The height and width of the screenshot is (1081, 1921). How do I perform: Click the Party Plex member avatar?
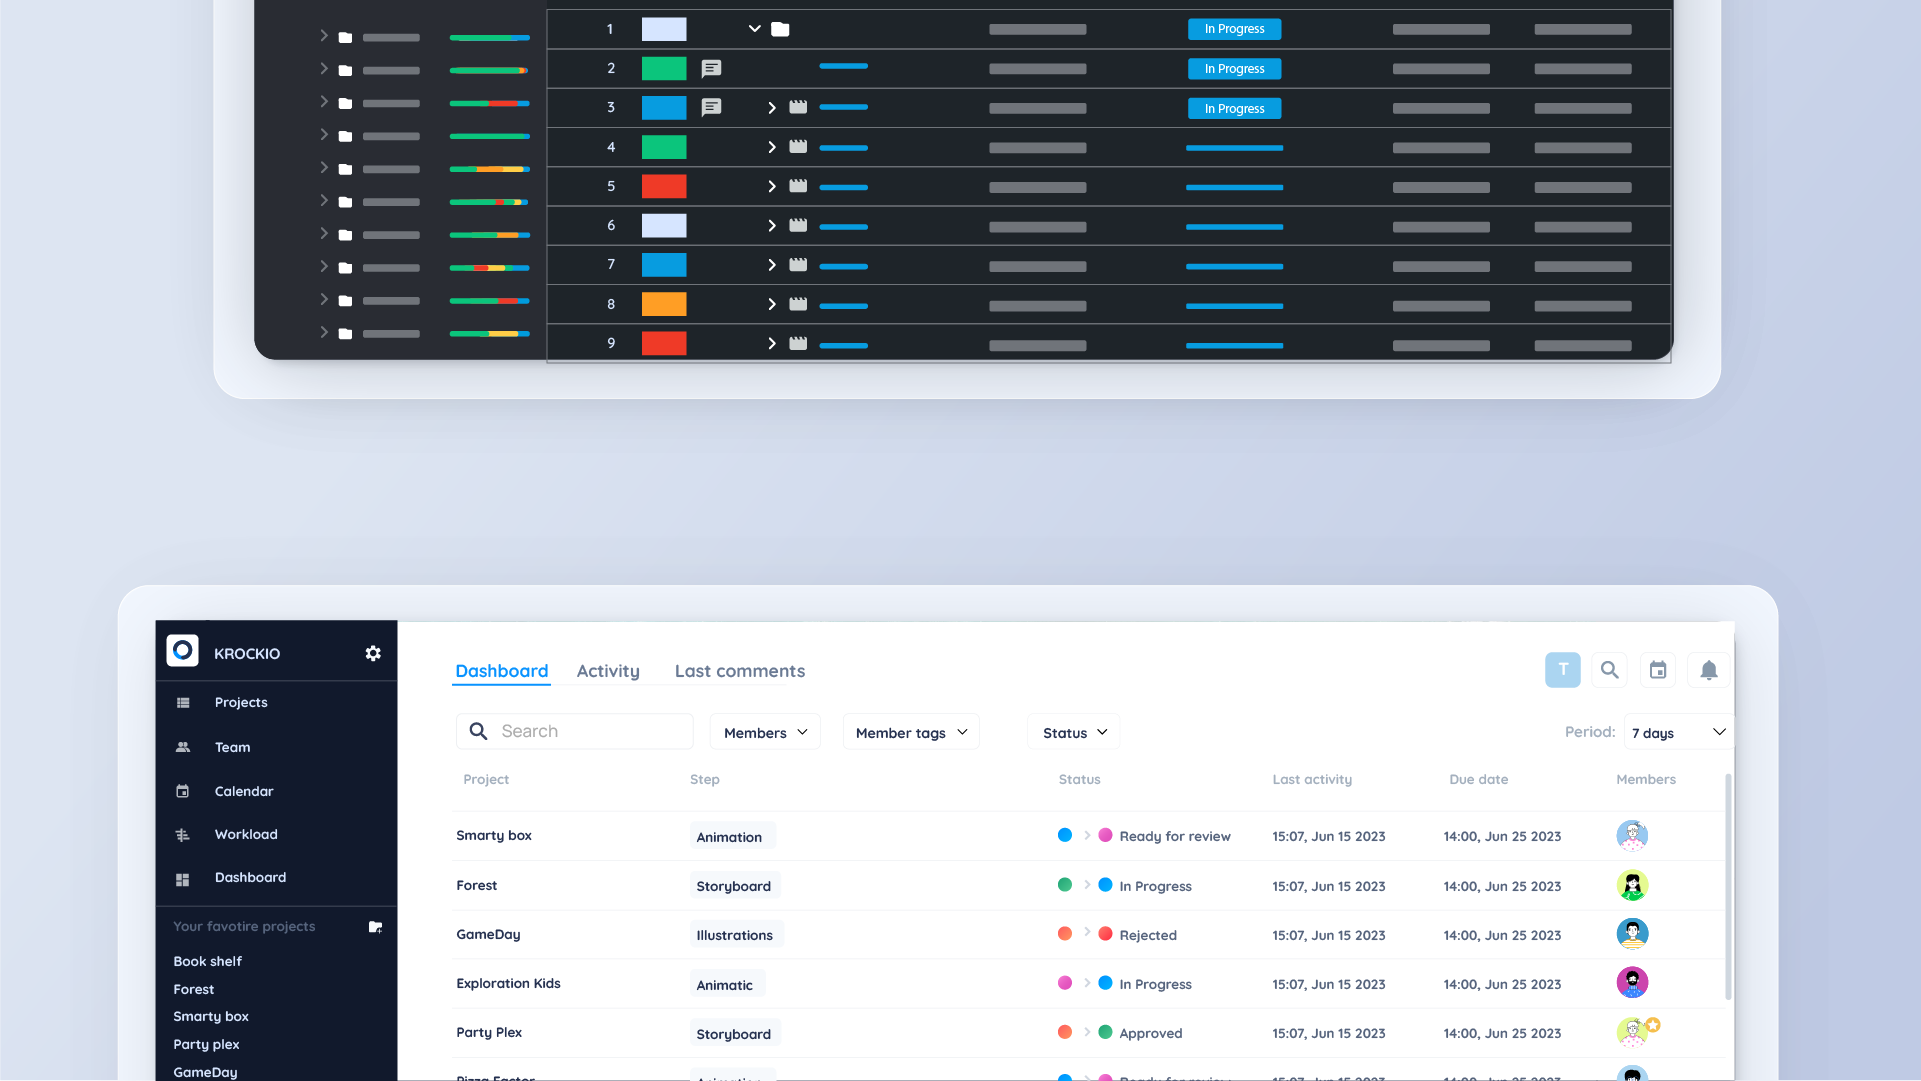click(1634, 1031)
